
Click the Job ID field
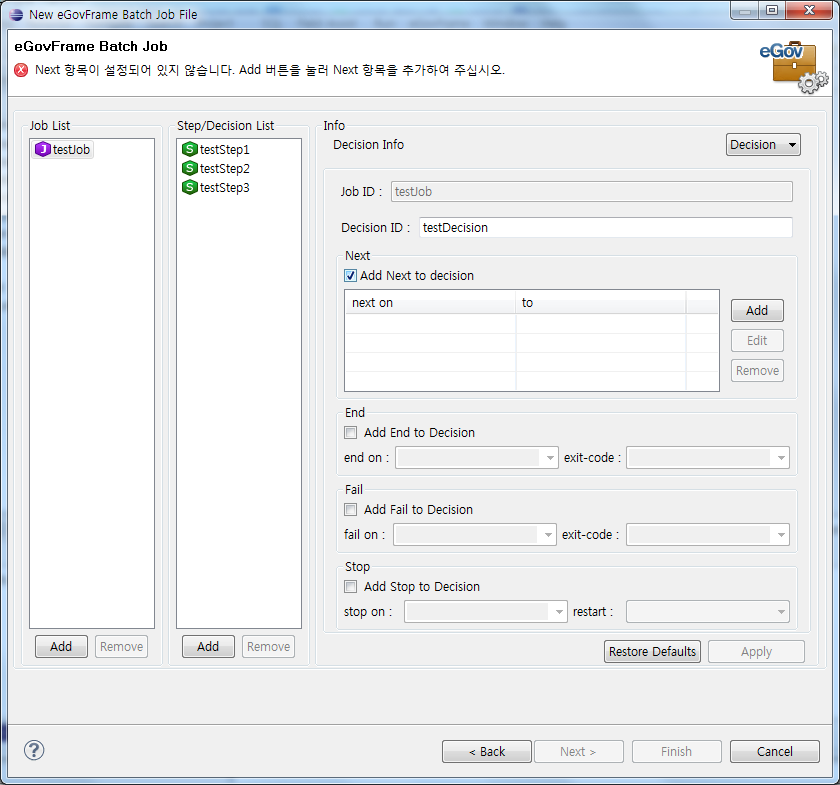(591, 192)
